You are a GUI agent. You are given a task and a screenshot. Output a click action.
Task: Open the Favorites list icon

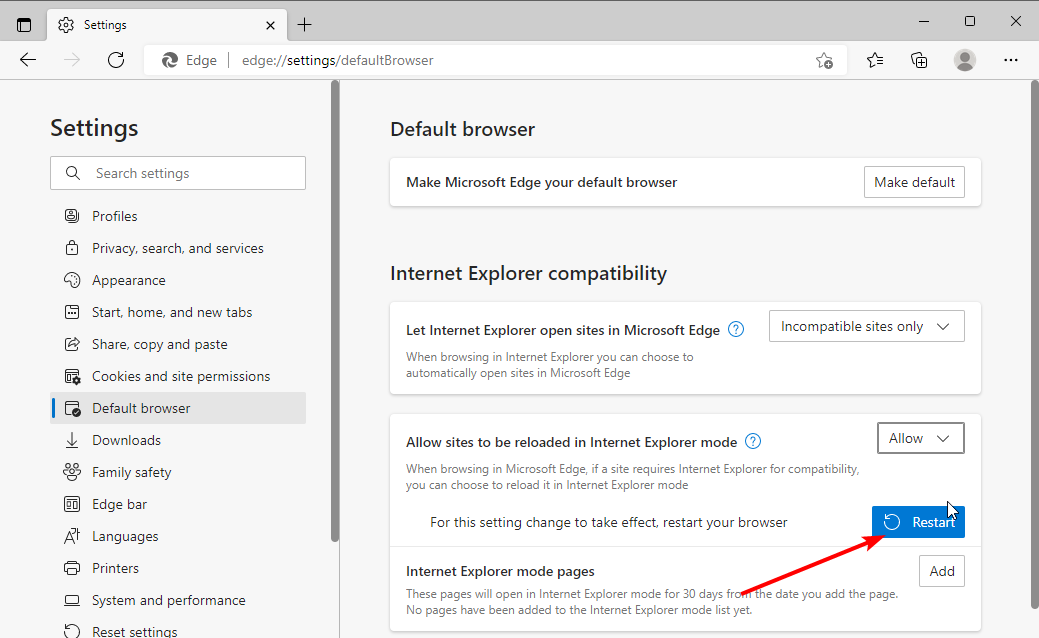[x=875, y=60]
